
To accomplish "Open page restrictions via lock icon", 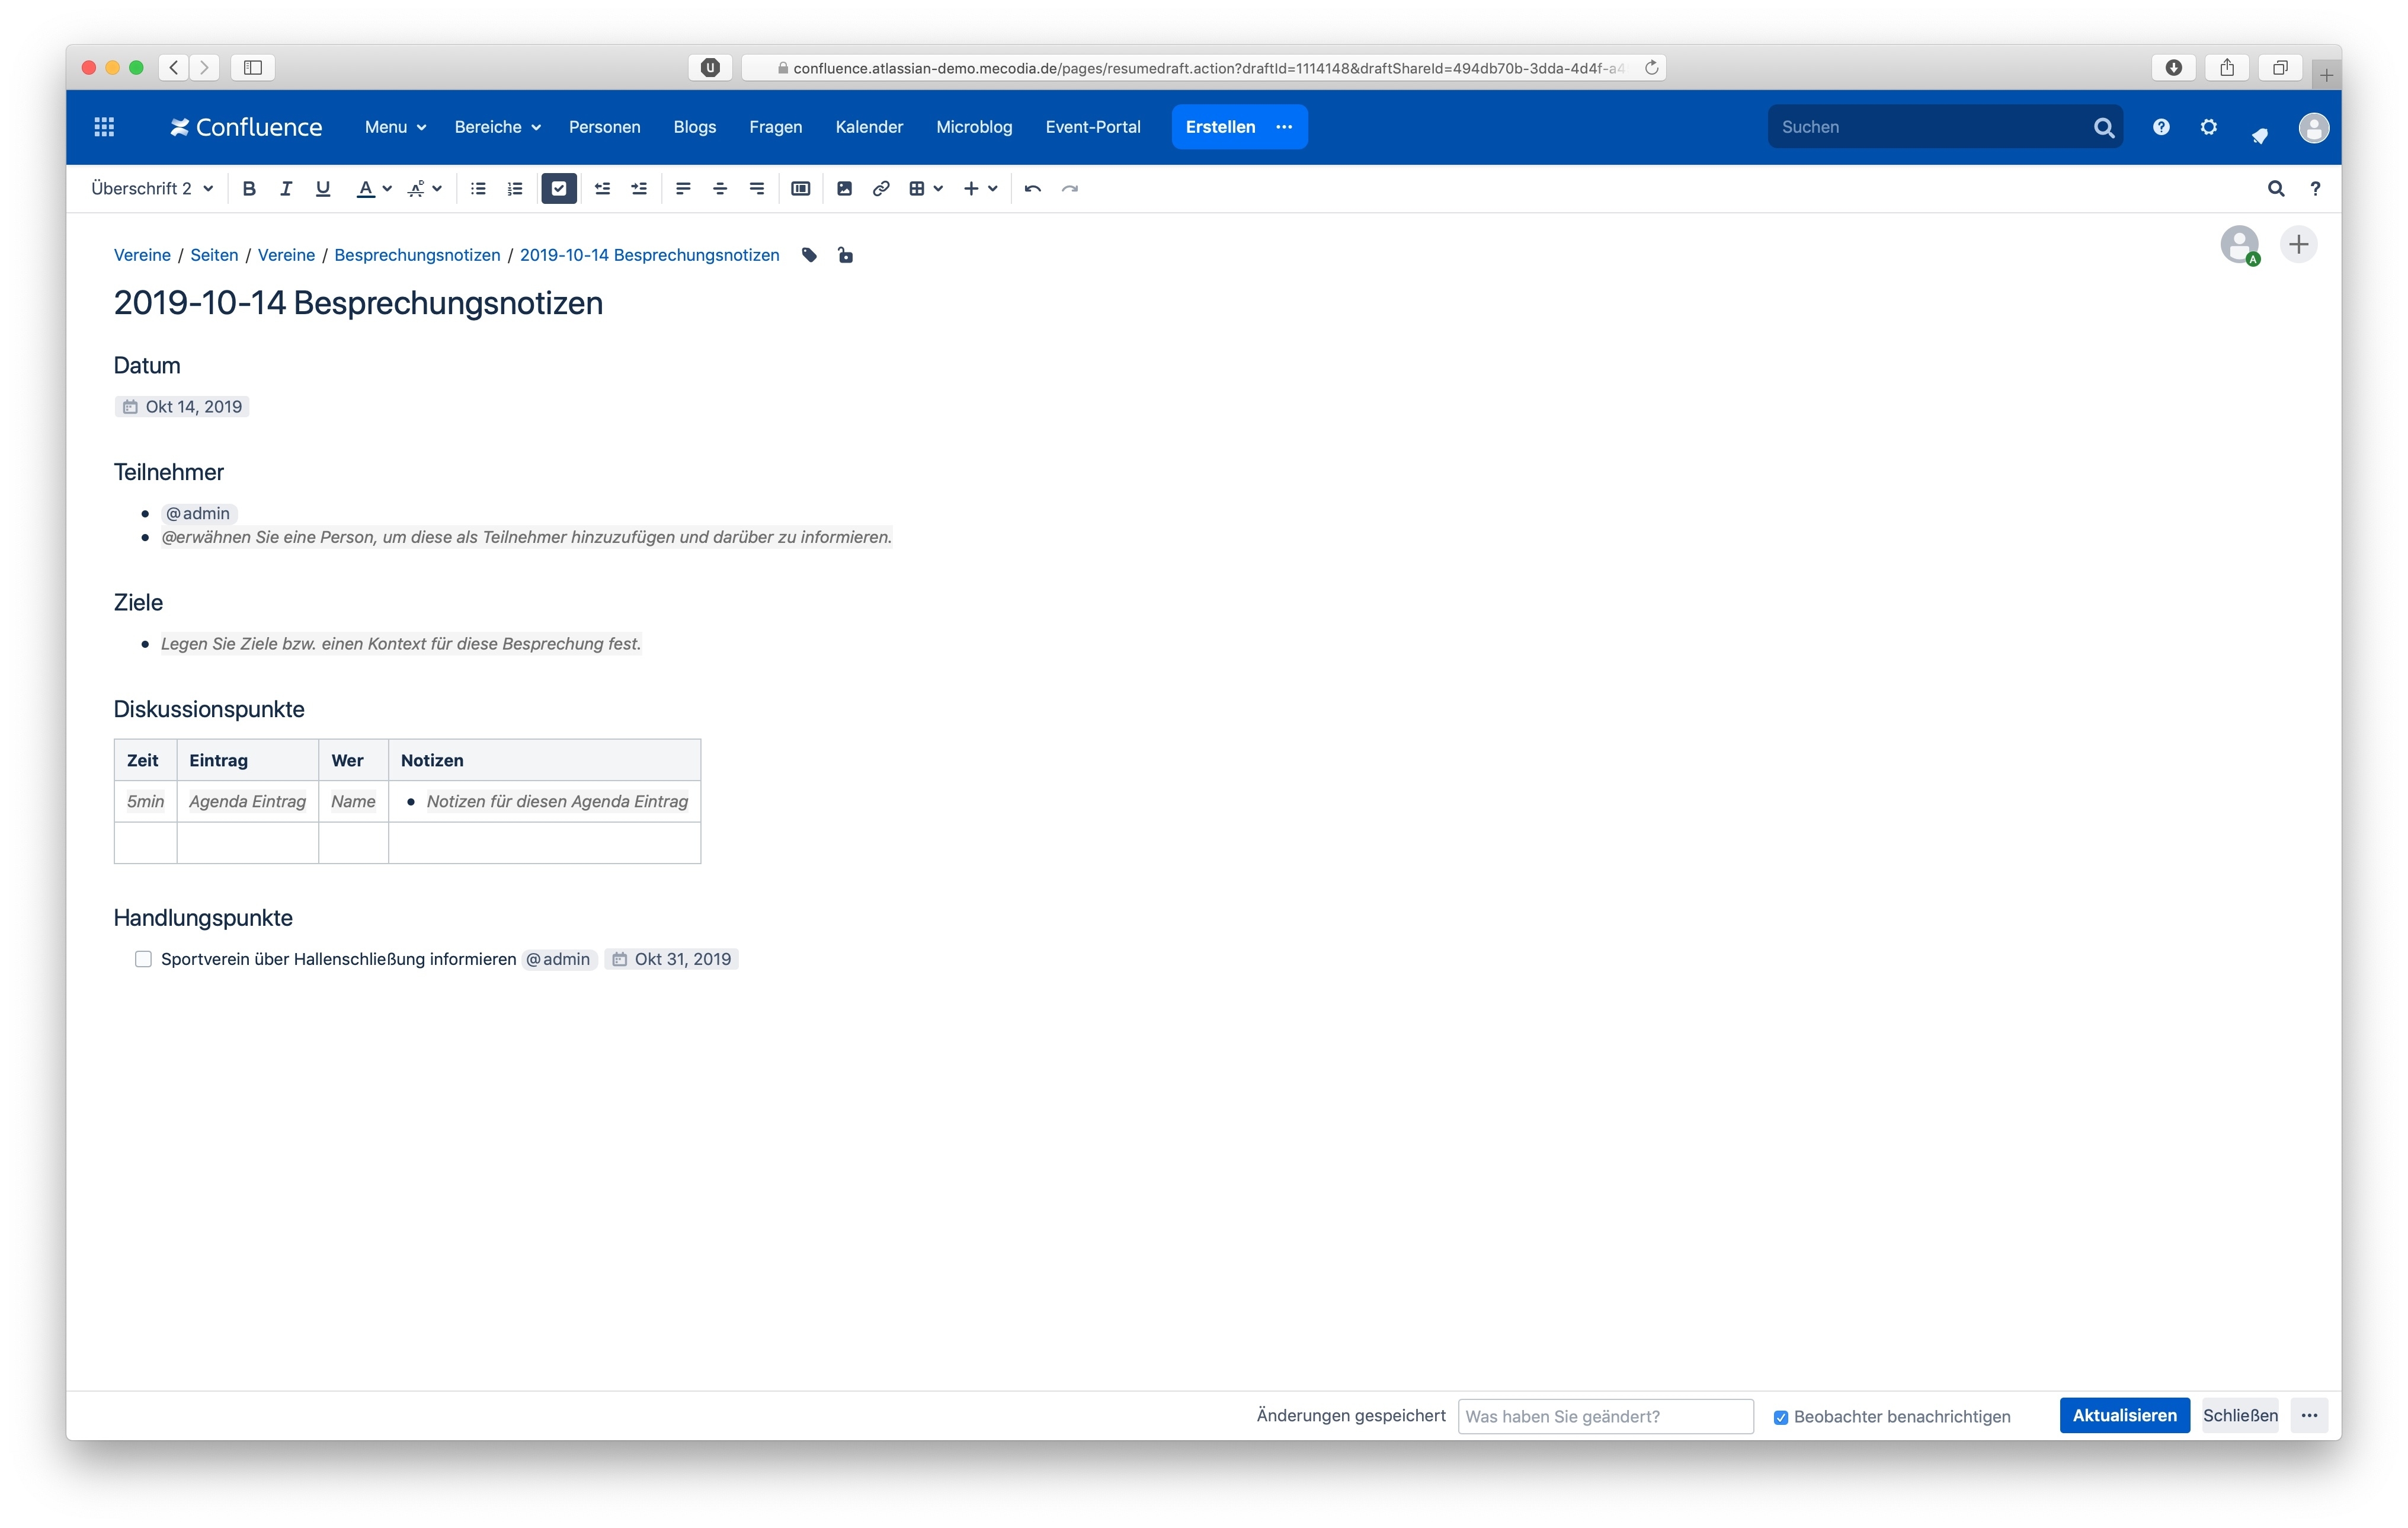I will point(845,255).
